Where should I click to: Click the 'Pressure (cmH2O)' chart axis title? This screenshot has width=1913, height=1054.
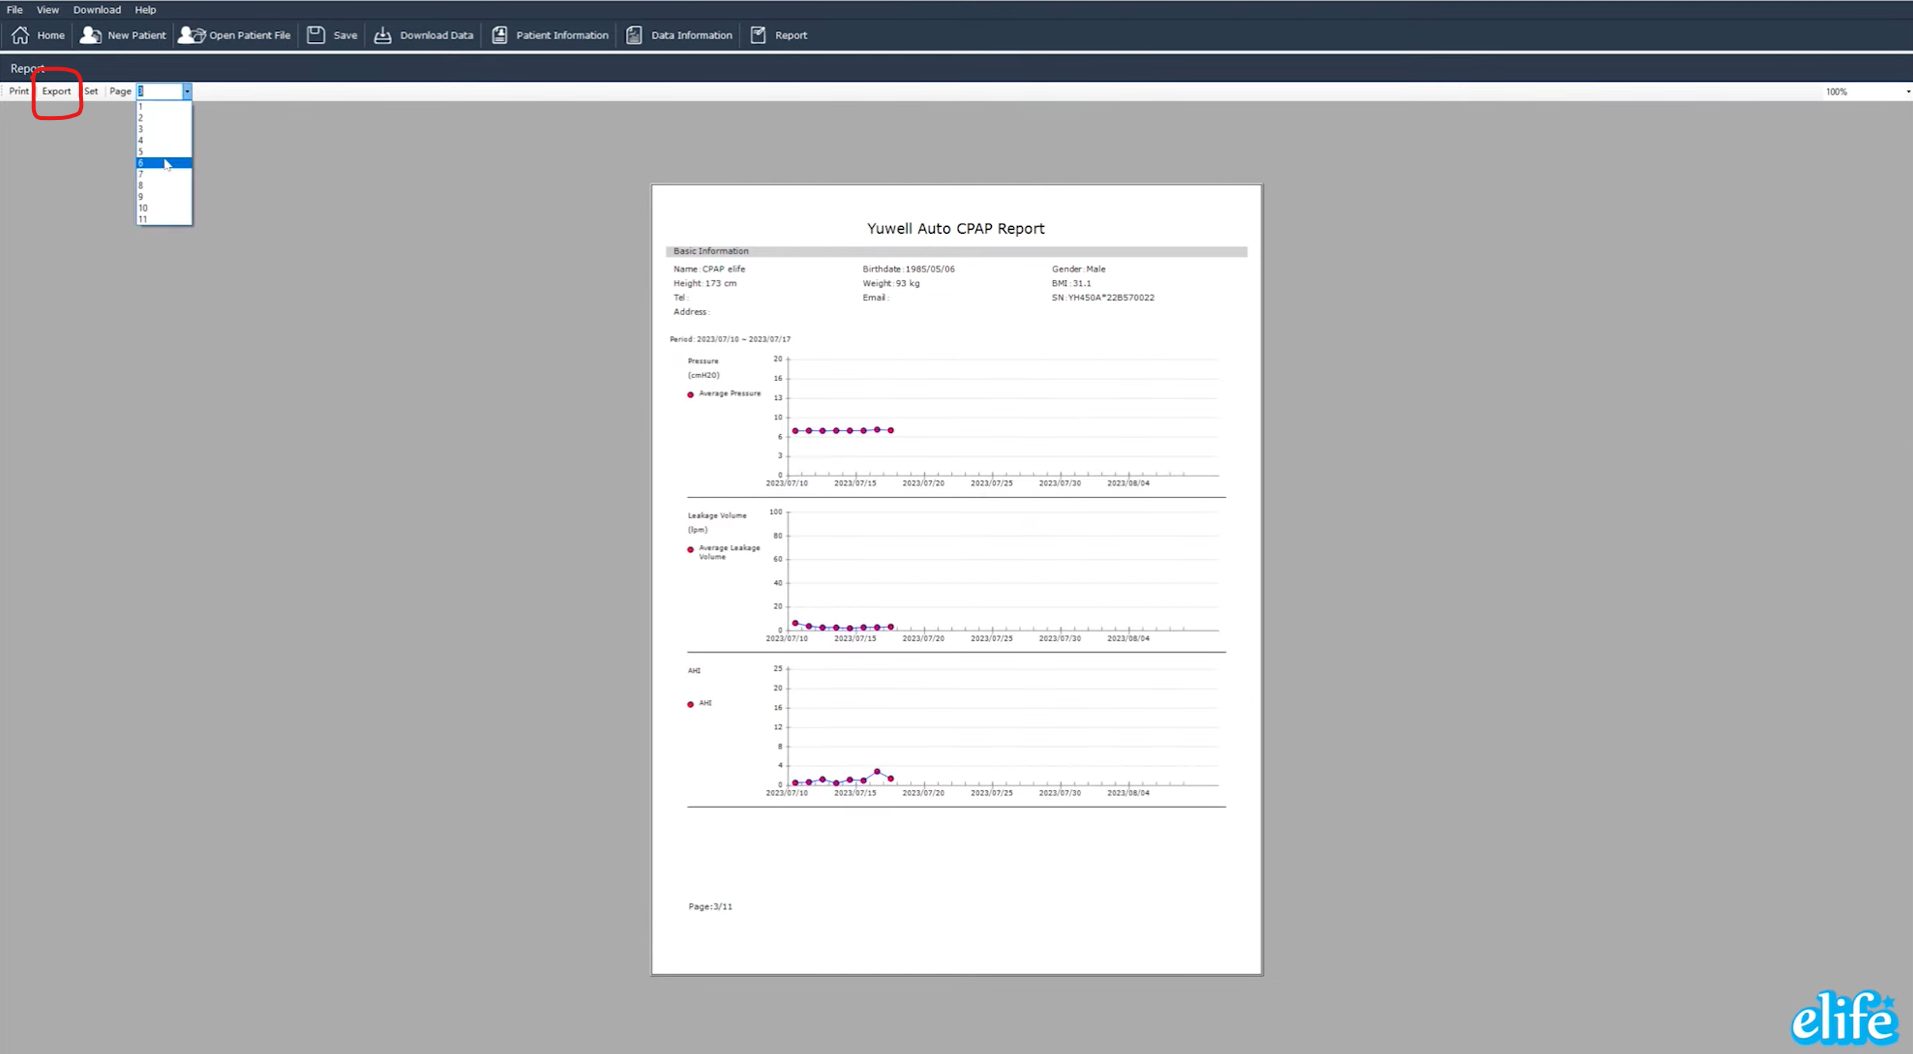[x=703, y=368]
